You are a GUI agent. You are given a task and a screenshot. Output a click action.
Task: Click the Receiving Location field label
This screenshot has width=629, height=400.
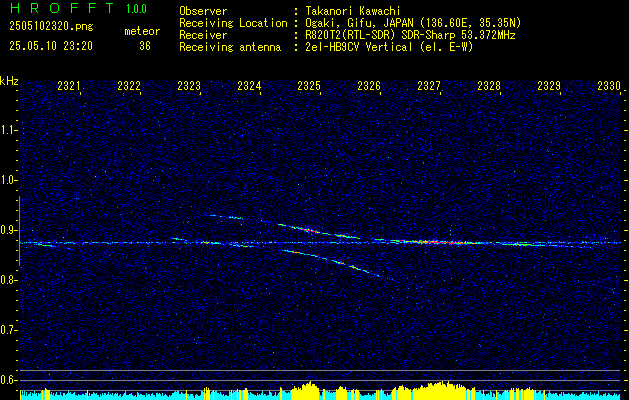pyautogui.click(x=233, y=24)
